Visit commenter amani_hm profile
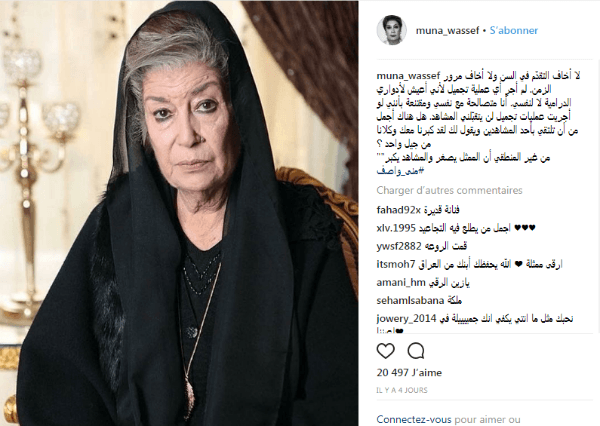600x426 pixels. pos(401,283)
